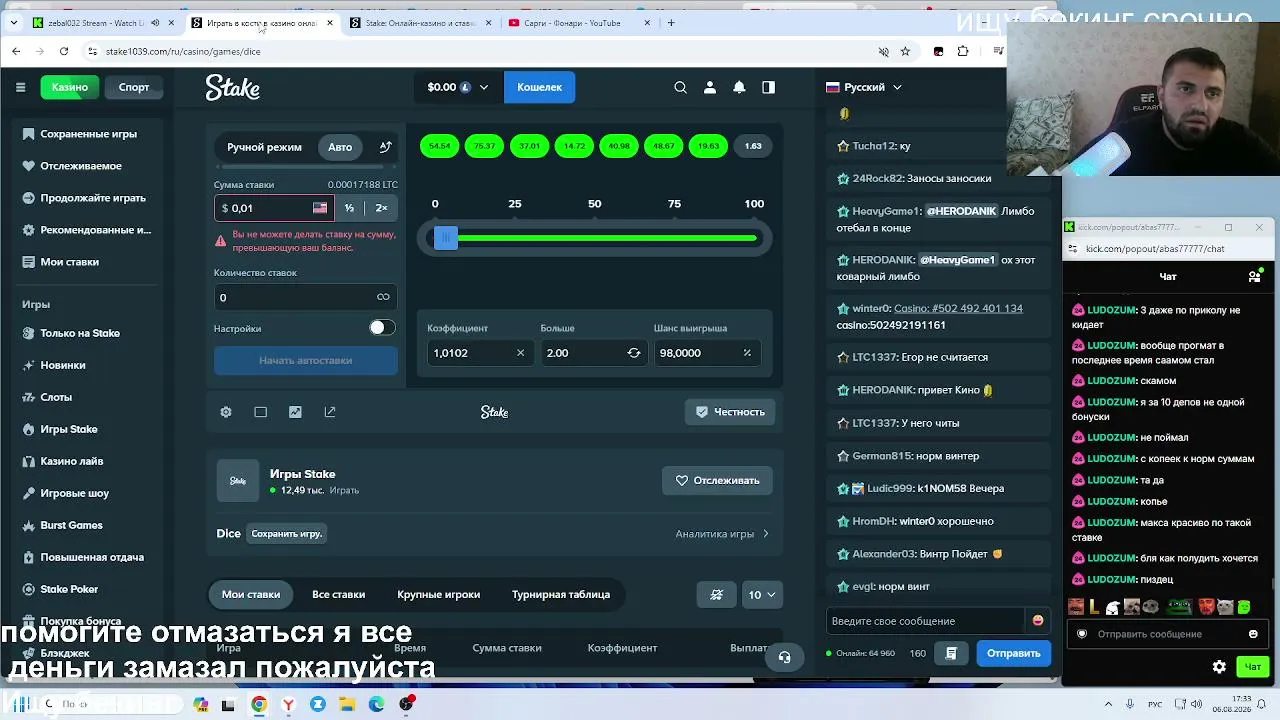Open the user profile icon

(710, 87)
